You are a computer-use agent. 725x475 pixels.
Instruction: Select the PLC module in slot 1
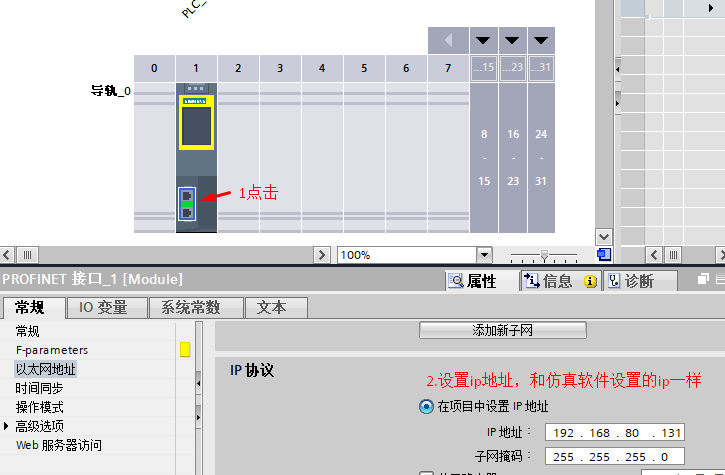click(196, 125)
